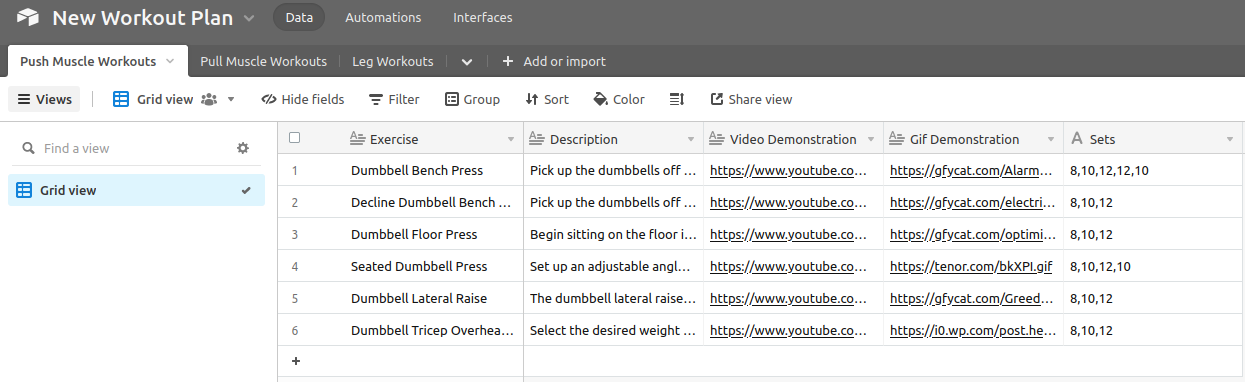Open the tenor.com/bkXPI.gif link
Screen dimensions: 1245x382
click(x=971, y=267)
